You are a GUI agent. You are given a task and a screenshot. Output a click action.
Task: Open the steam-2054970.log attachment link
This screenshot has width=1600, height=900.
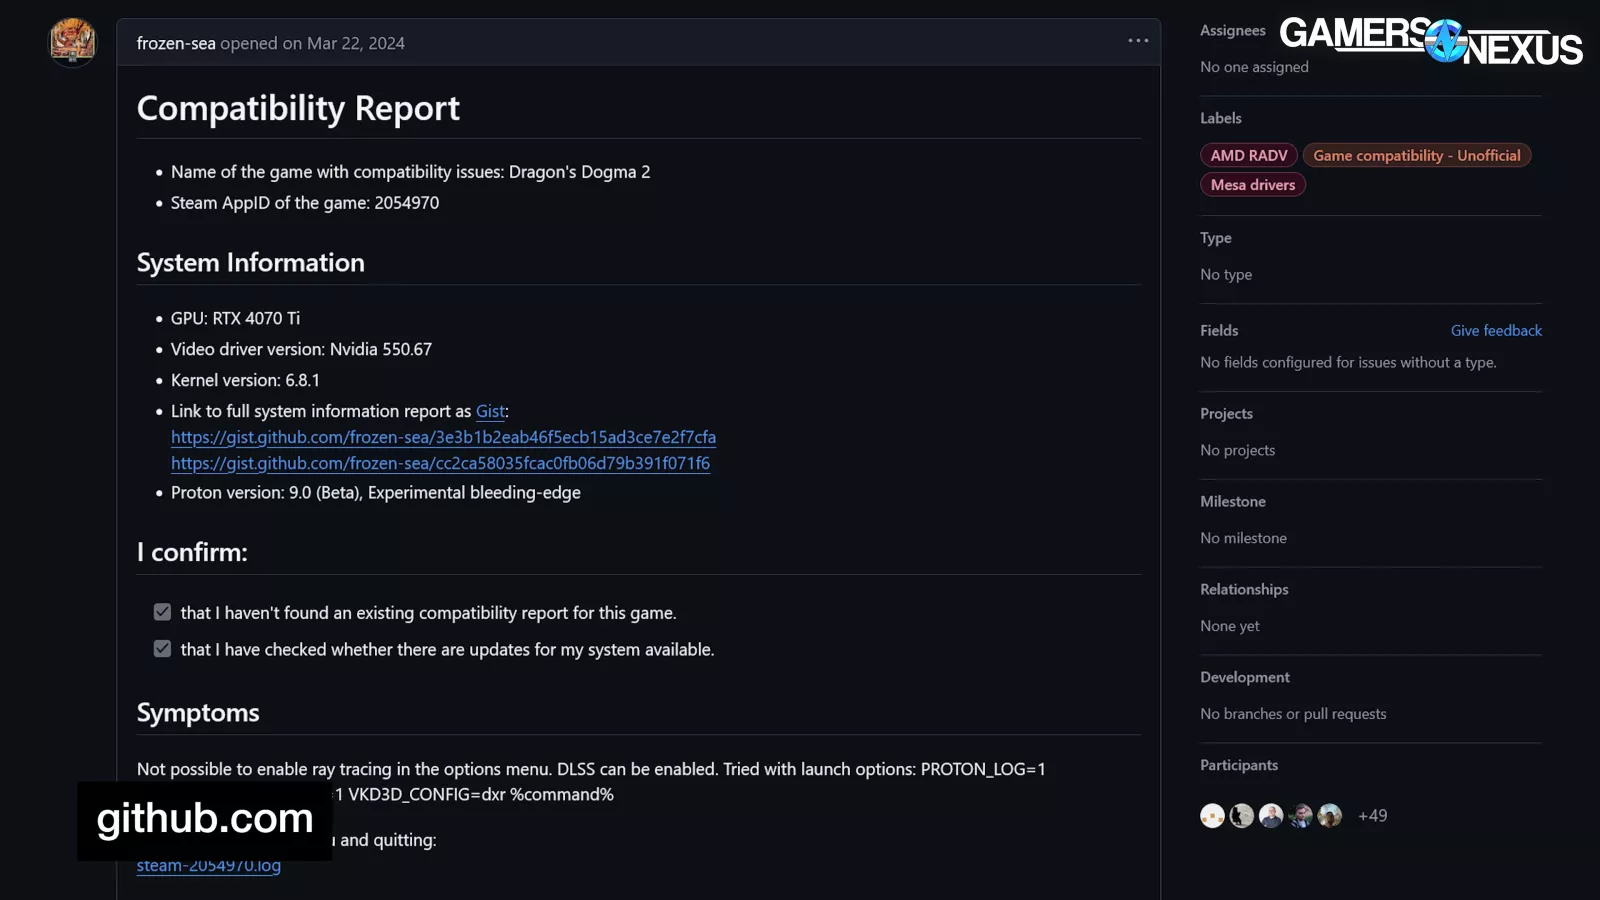[x=209, y=866]
